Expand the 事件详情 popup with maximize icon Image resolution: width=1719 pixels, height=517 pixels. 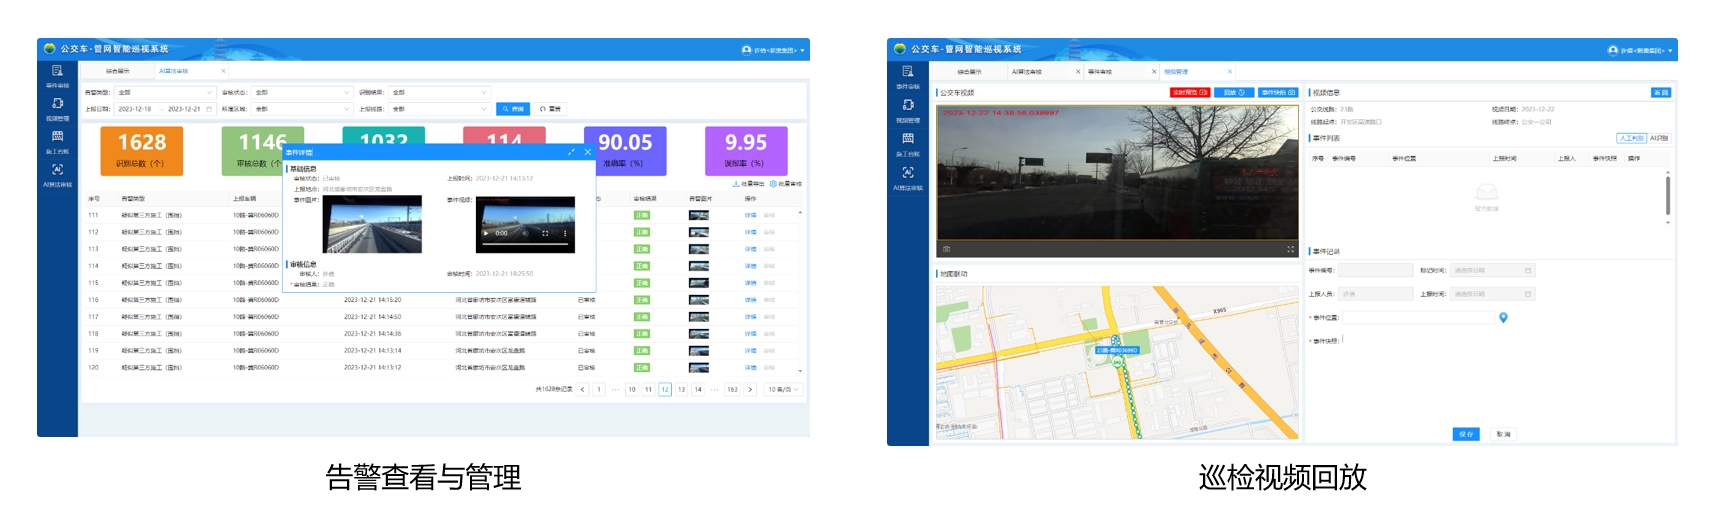(x=571, y=152)
